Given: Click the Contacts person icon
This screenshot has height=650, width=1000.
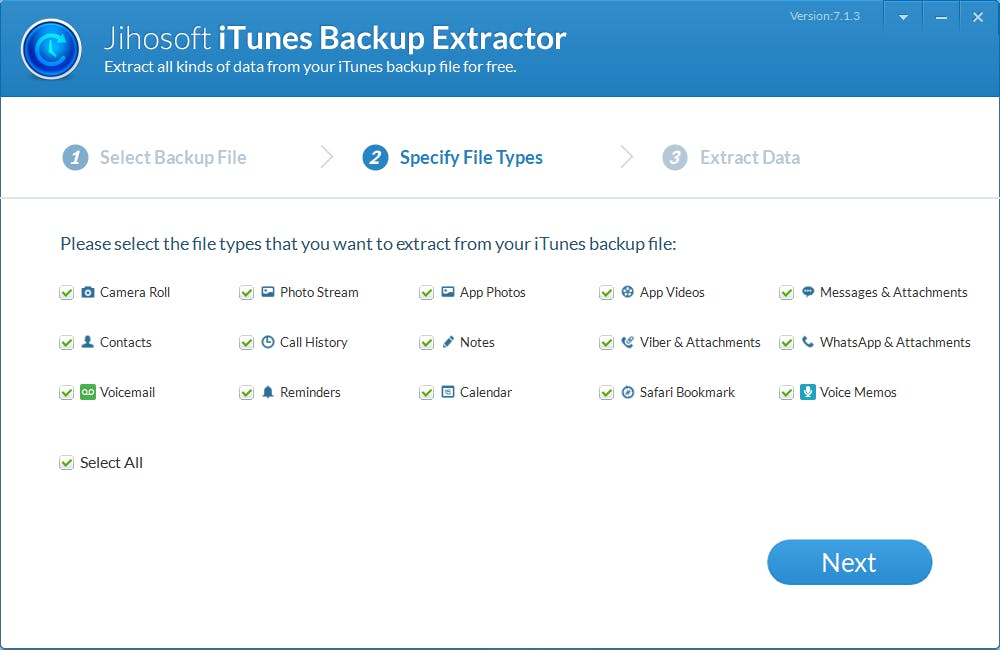Looking at the screenshot, I should pos(88,342).
